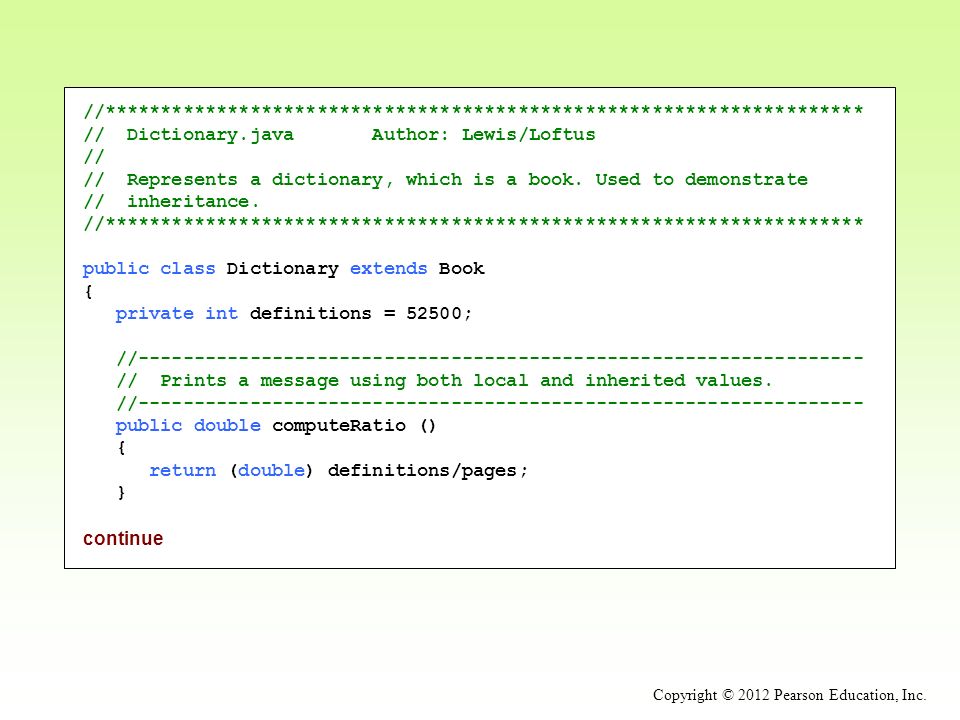Image resolution: width=960 pixels, height=720 pixels.
Task: Click the 'inheritance.' comment line
Action: click(171, 201)
